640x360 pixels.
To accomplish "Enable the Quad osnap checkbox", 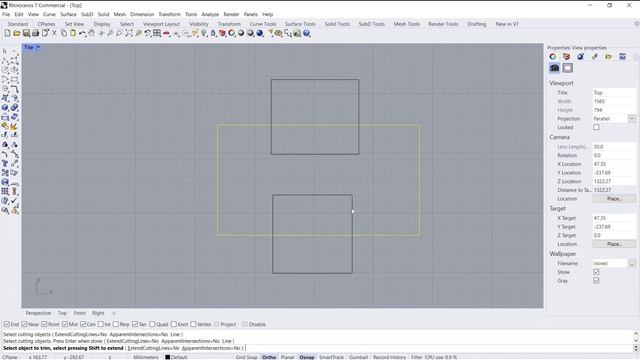I will 152,324.
